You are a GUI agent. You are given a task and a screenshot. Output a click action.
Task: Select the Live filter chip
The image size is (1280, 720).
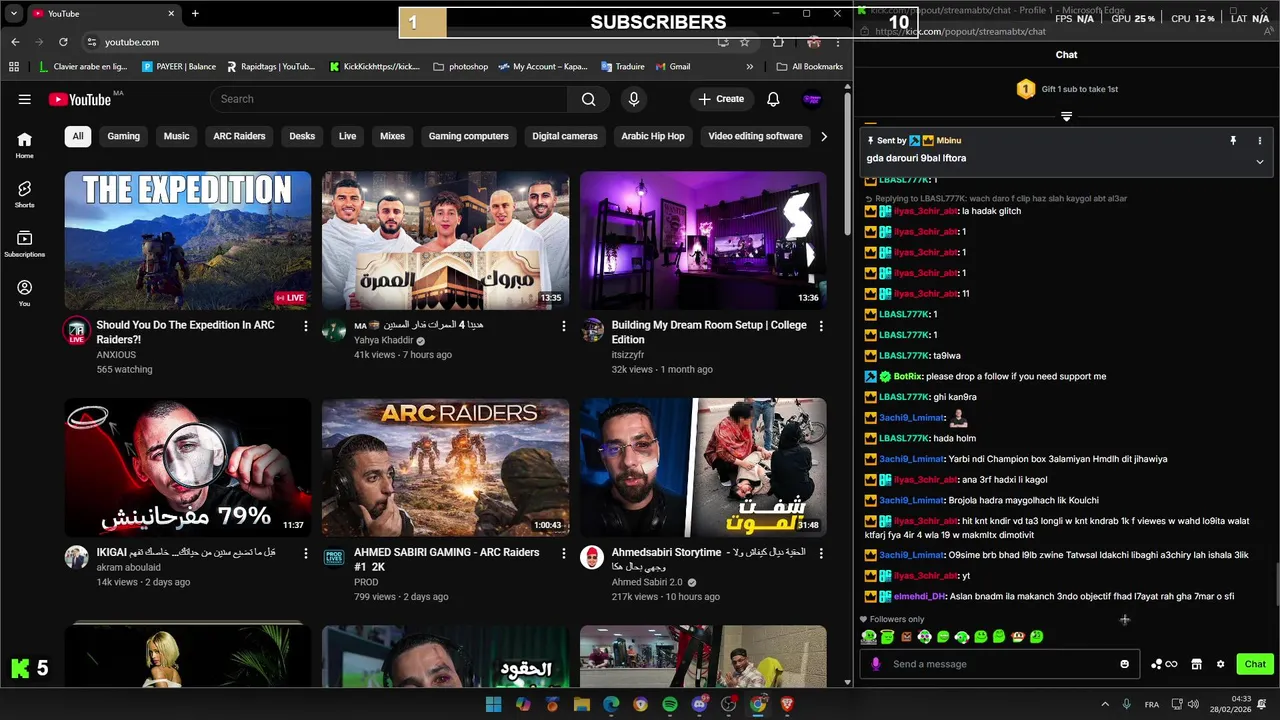coord(347,136)
